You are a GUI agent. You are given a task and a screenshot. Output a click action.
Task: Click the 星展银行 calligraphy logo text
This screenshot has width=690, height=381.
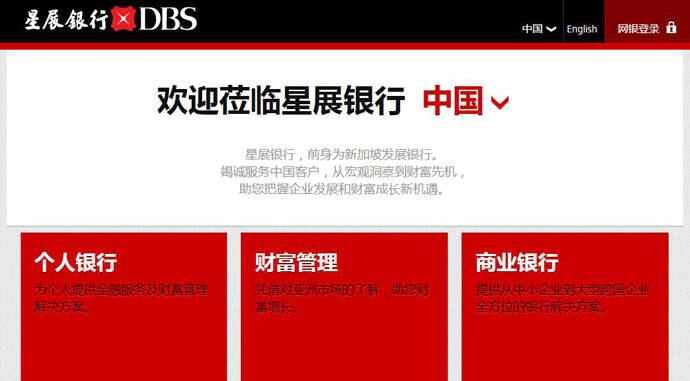click(x=66, y=20)
